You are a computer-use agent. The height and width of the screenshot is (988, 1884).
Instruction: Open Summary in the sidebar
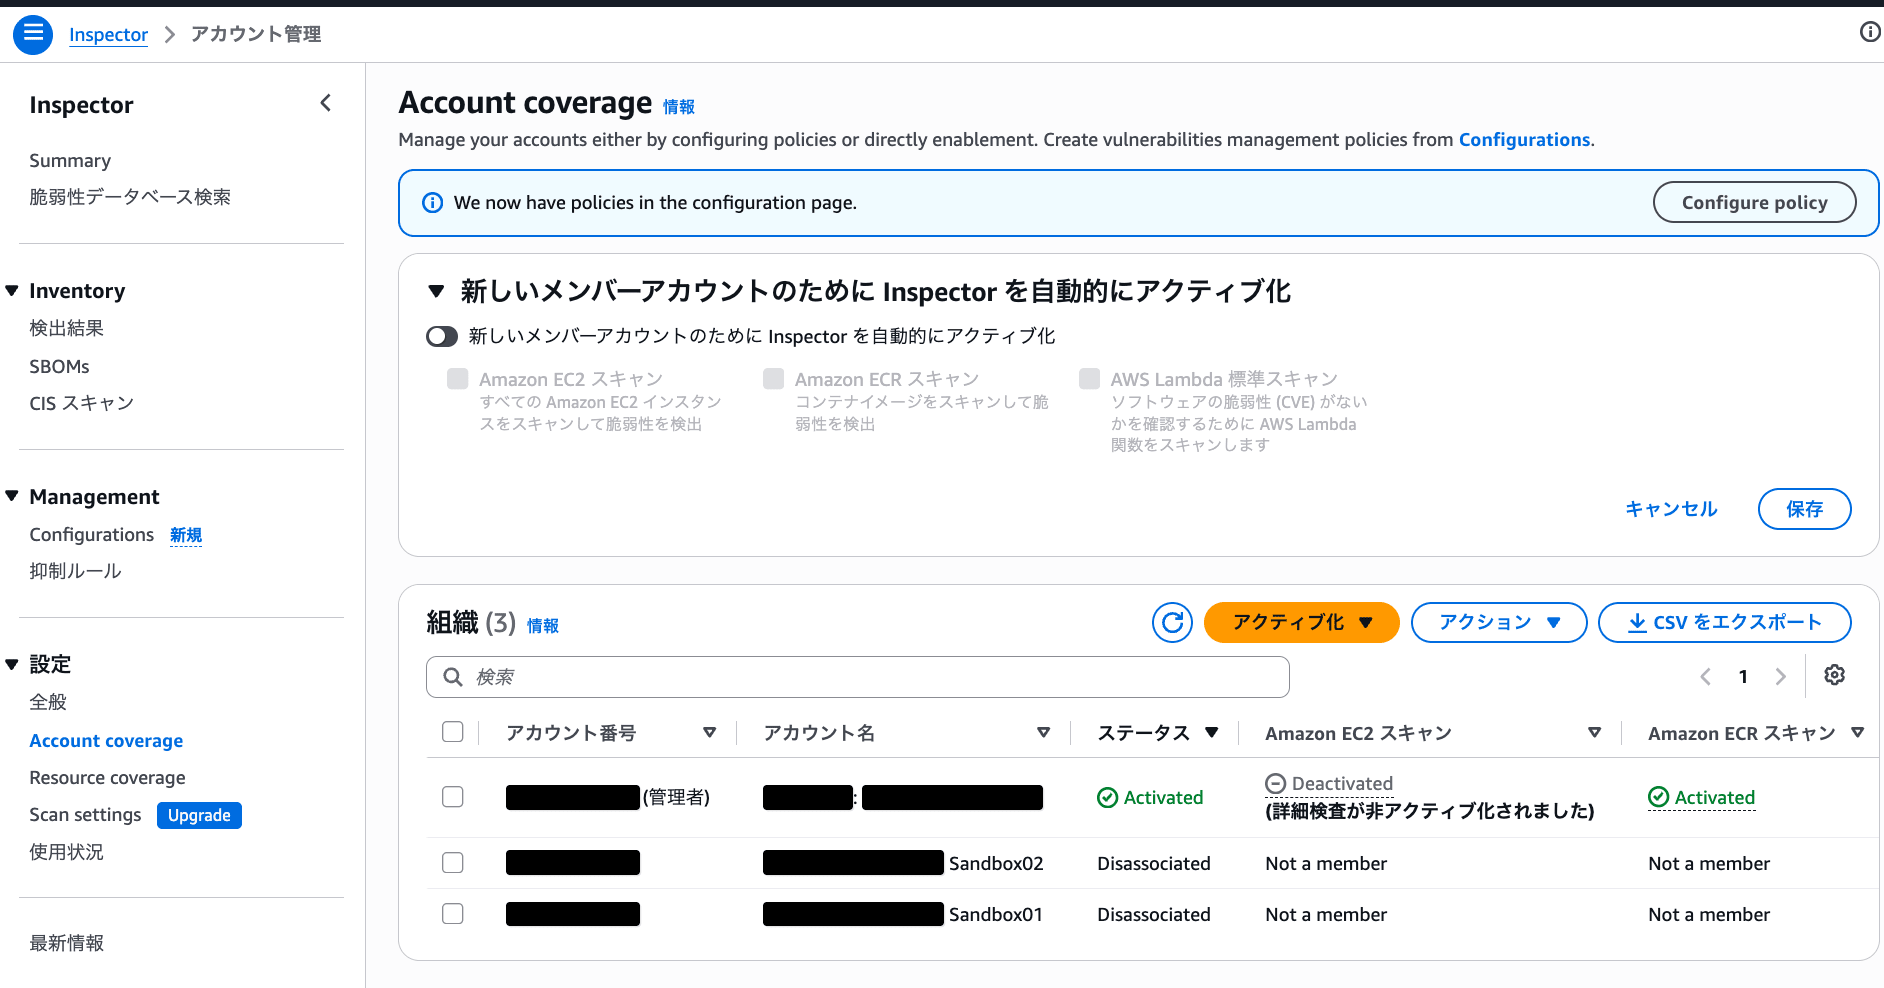[x=70, y=161]
